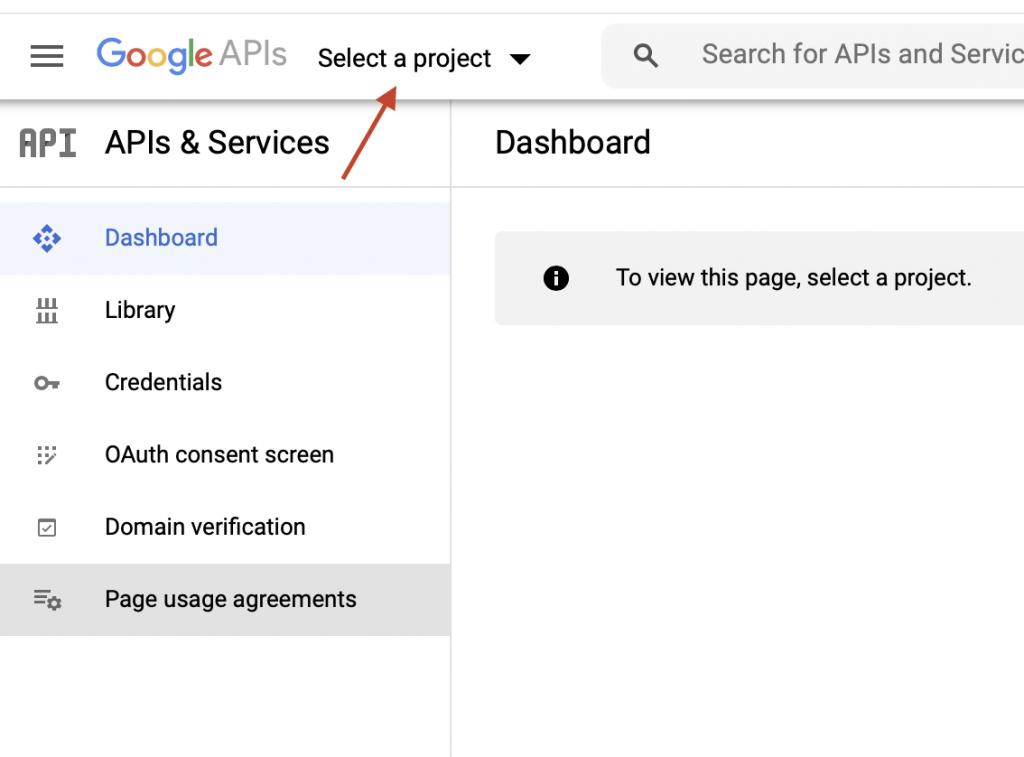1024x757 pixels.
Task: Open the Select a project dropdown
Action: [x=424, y=59]
